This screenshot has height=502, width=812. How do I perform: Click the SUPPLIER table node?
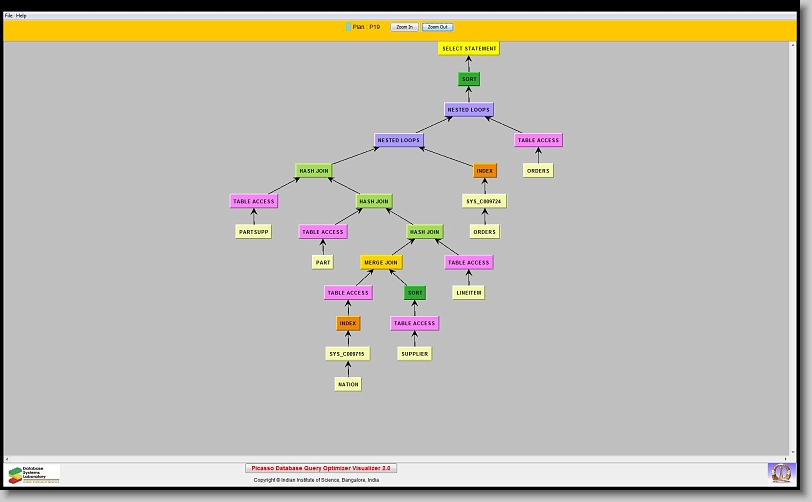(x=414, y=354)
